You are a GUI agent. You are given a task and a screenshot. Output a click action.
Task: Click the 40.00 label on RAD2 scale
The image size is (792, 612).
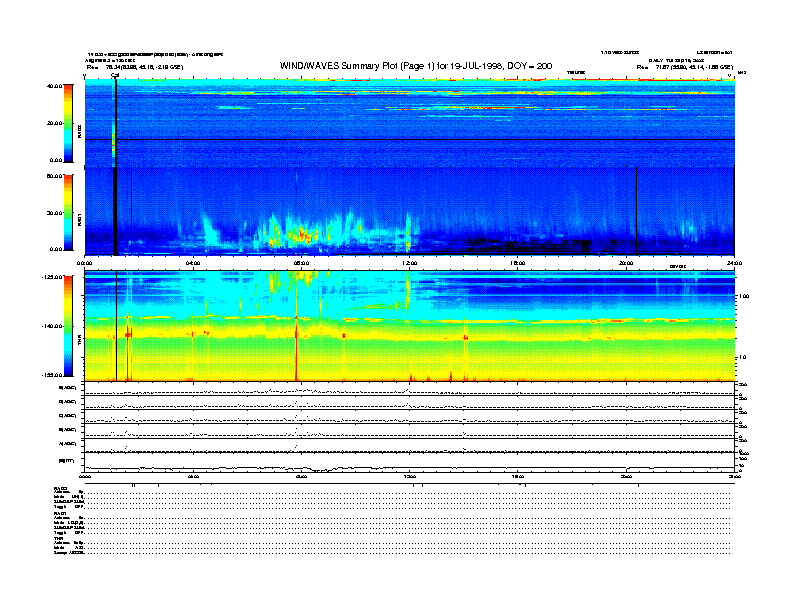[54, 86]
